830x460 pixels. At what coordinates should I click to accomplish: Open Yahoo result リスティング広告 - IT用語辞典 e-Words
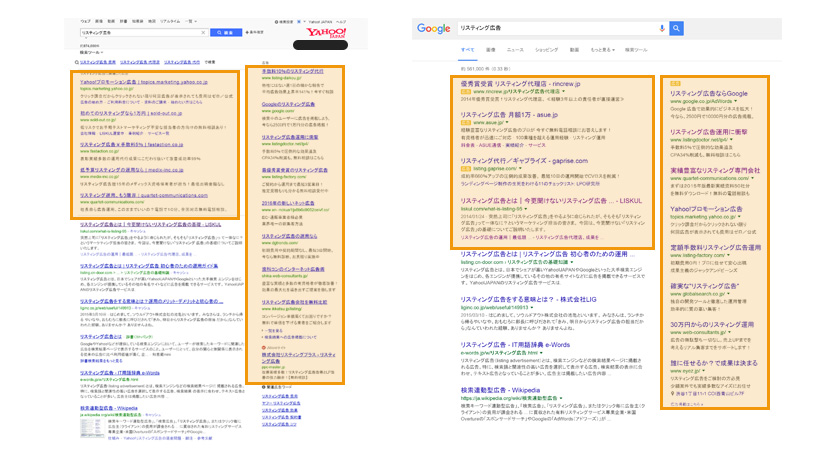coord(120,373)
